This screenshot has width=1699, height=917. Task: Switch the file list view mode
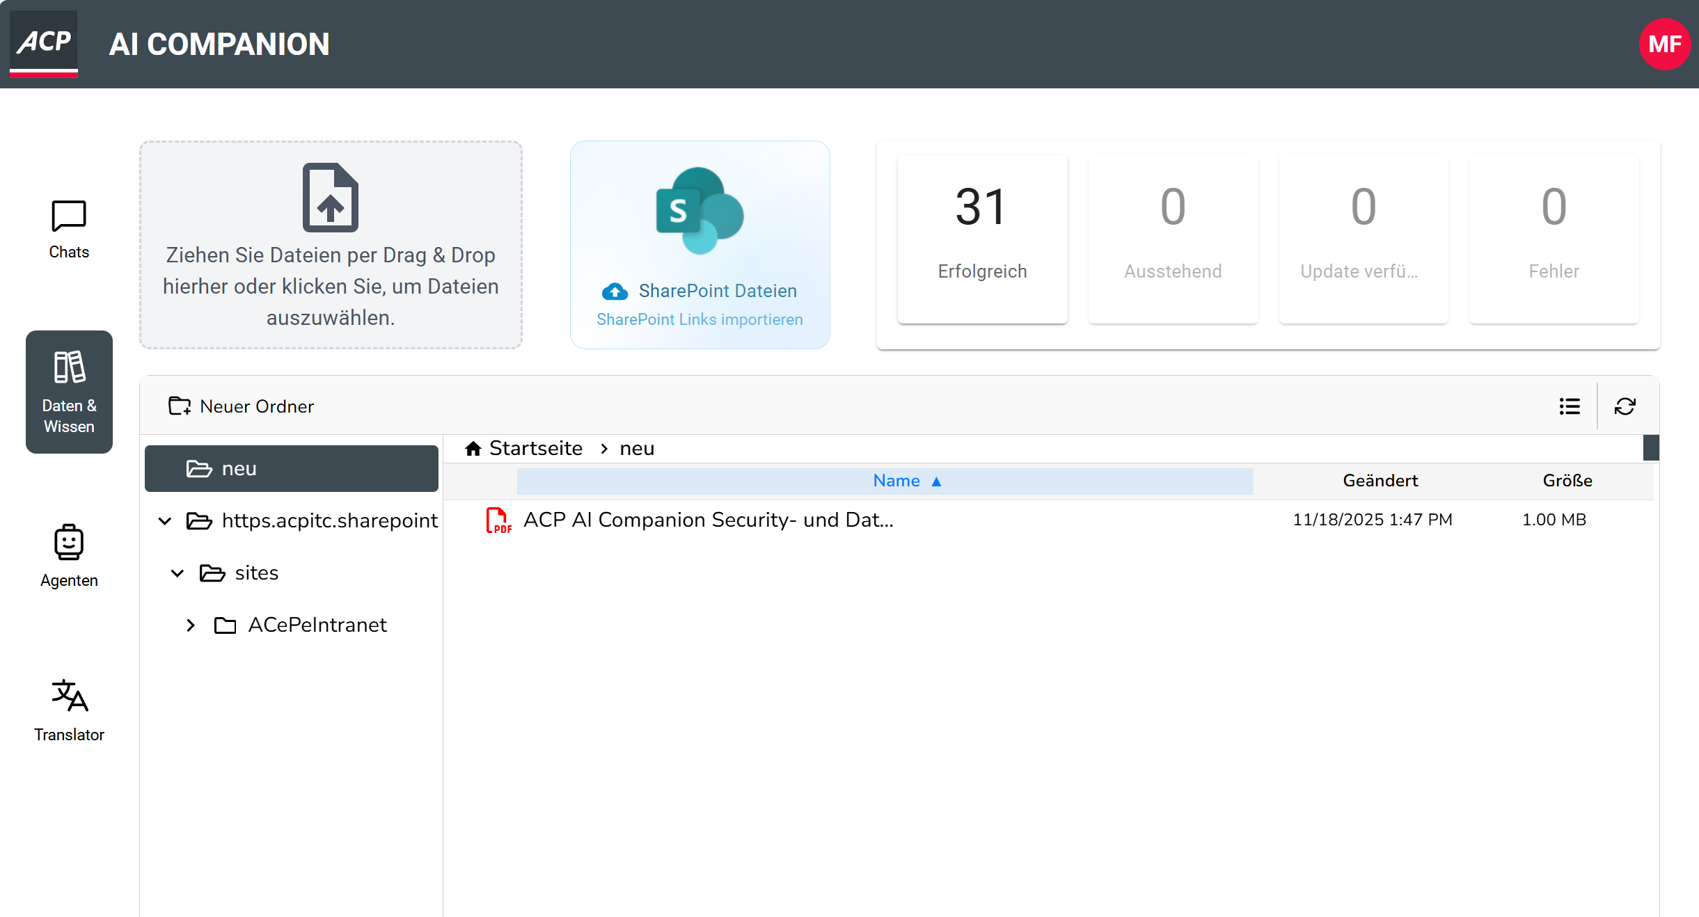point(1569,406)
